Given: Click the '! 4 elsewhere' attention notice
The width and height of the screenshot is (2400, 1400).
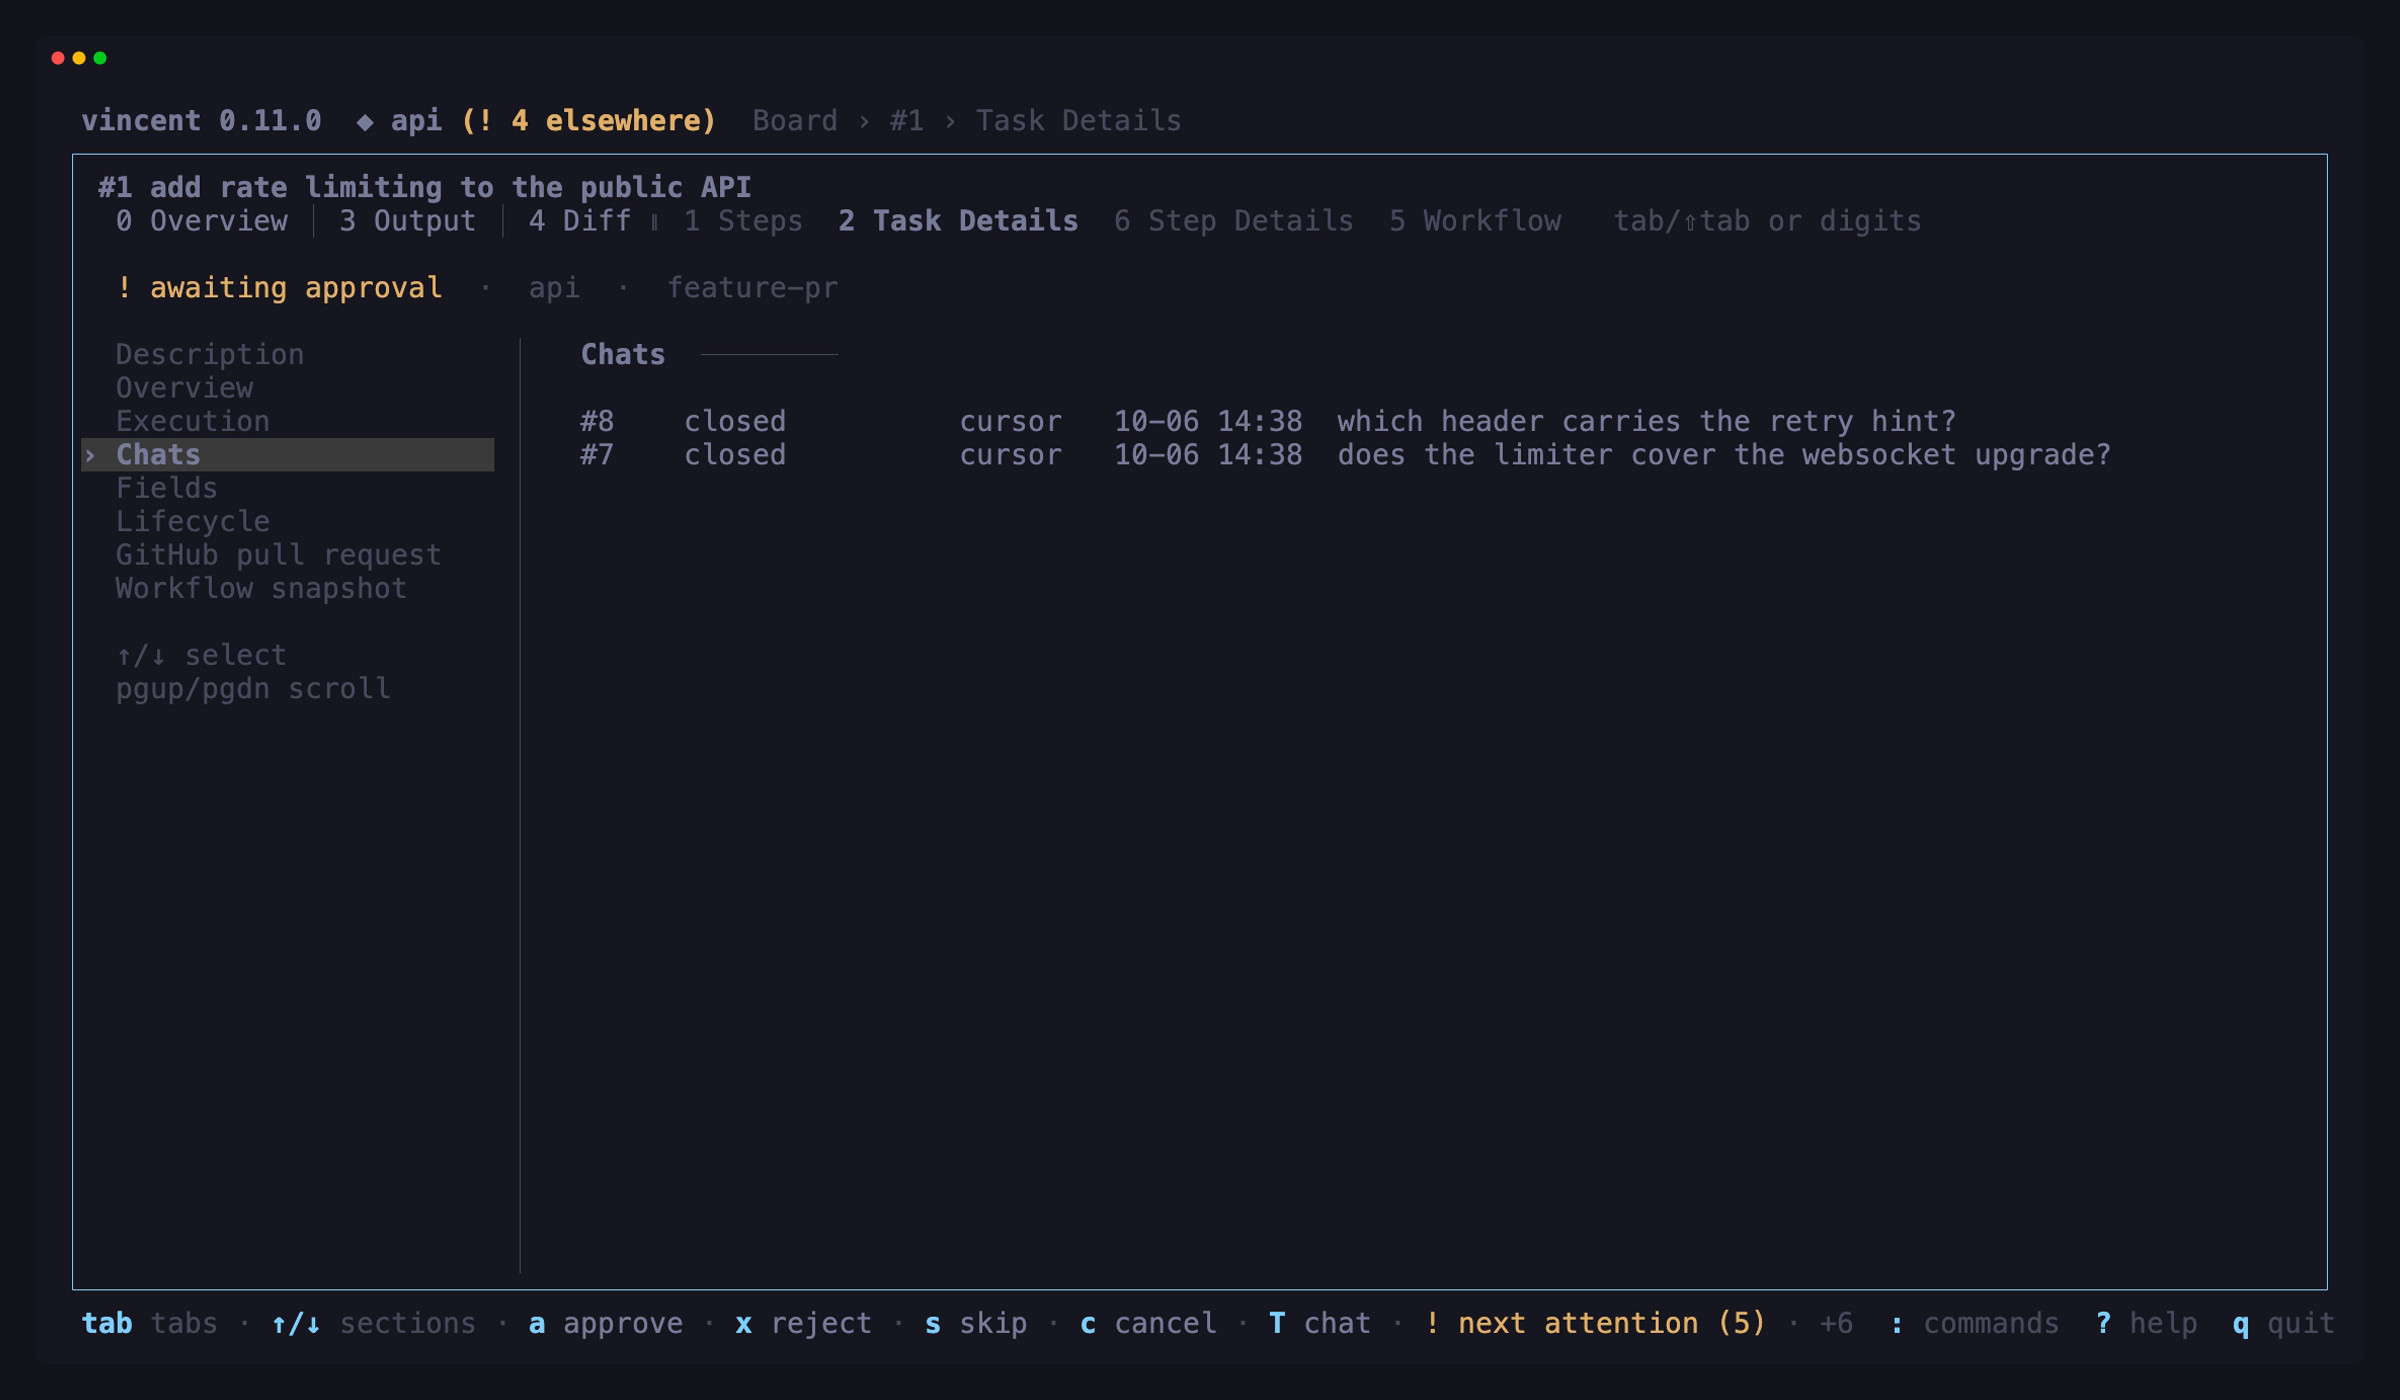Looking at the screenshot, I should coord(588,121).
